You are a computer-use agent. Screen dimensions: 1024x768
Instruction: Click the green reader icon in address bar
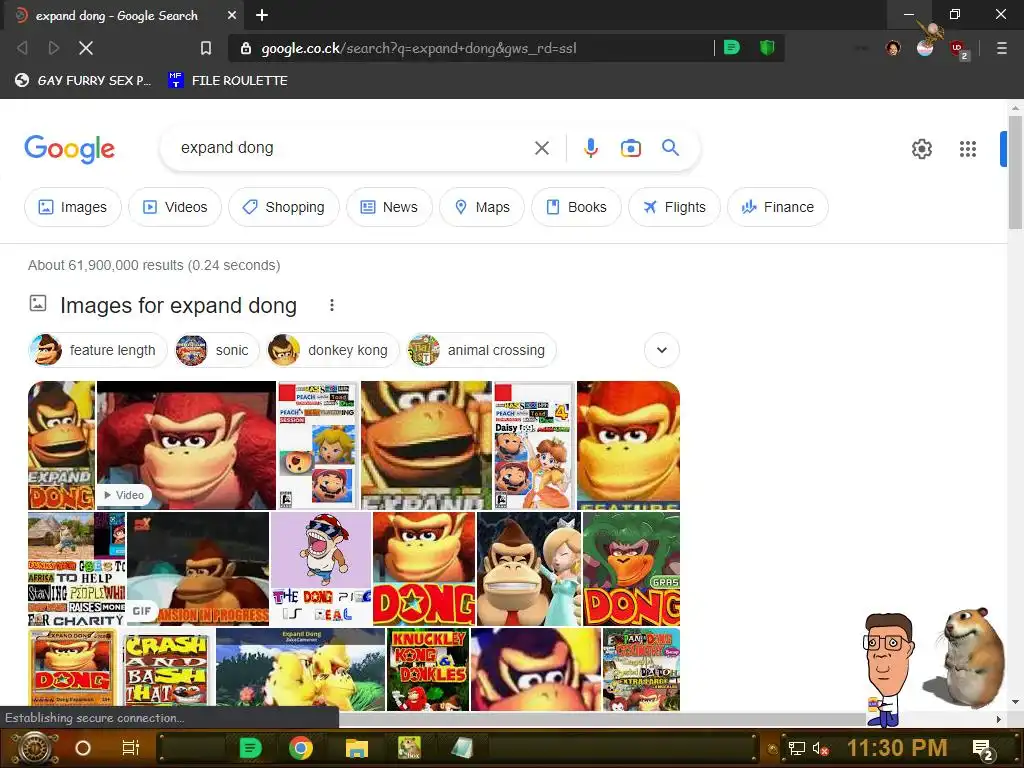pos(732,47)
